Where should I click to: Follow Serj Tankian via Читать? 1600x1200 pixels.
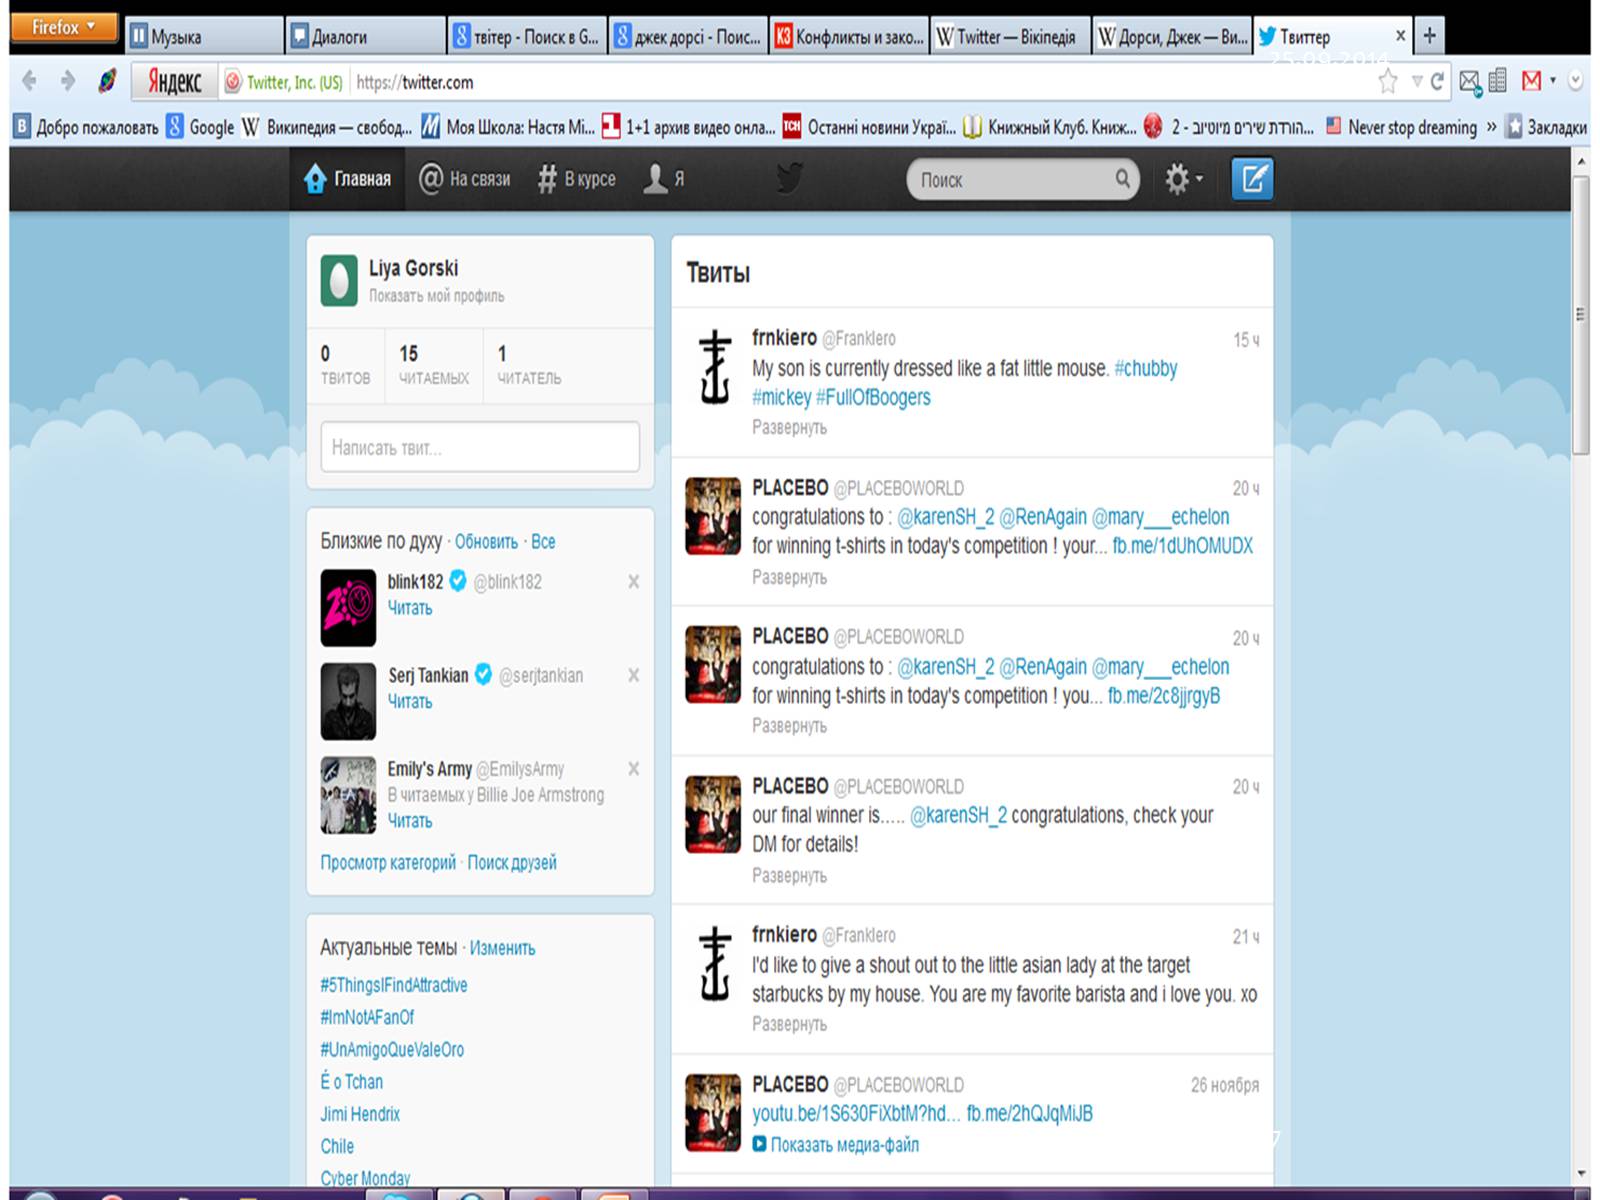click(x=410, y=702)
